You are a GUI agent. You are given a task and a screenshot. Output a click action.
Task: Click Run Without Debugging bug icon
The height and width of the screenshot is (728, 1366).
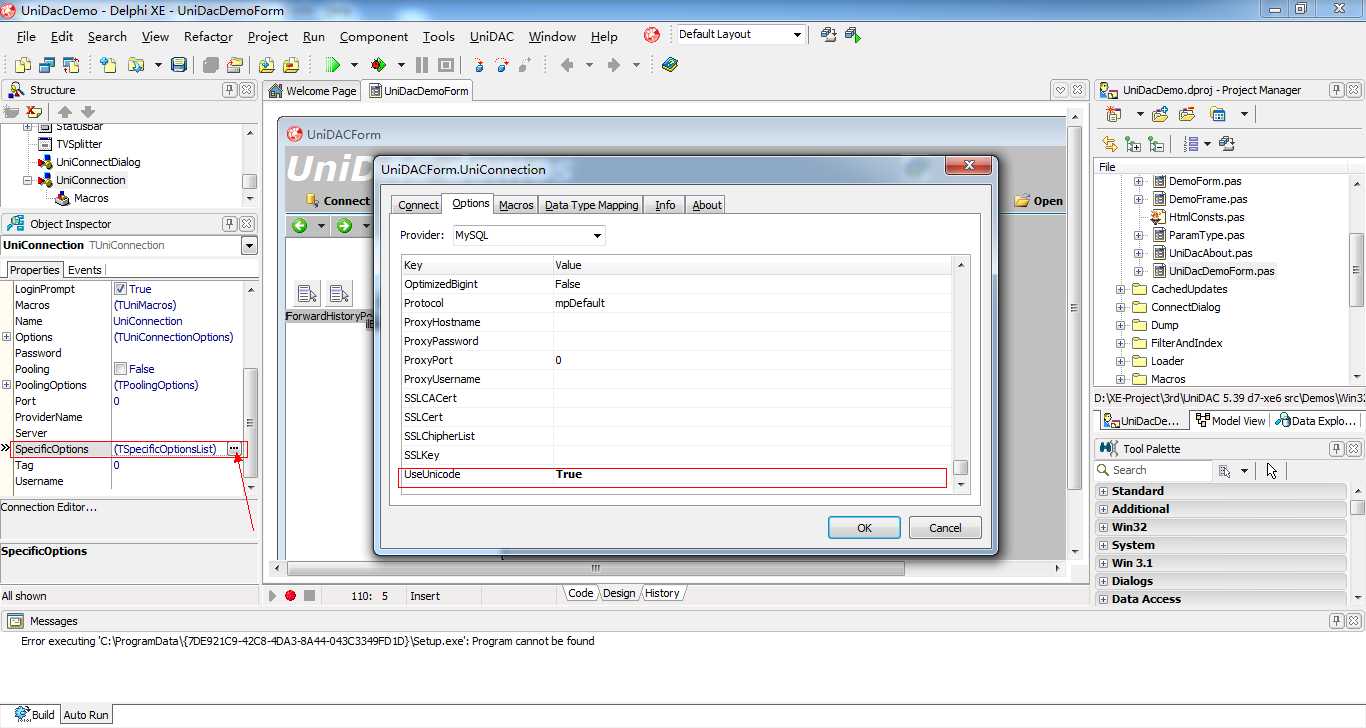[x=378, y=65]
